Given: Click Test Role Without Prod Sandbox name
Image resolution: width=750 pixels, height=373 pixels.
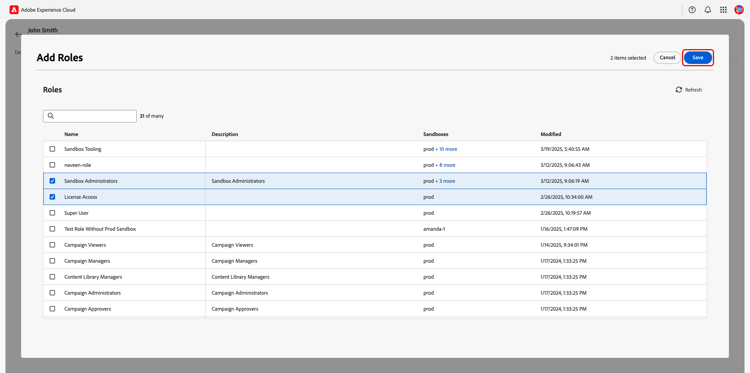Looking at the screenshot, I should point(100,229).
